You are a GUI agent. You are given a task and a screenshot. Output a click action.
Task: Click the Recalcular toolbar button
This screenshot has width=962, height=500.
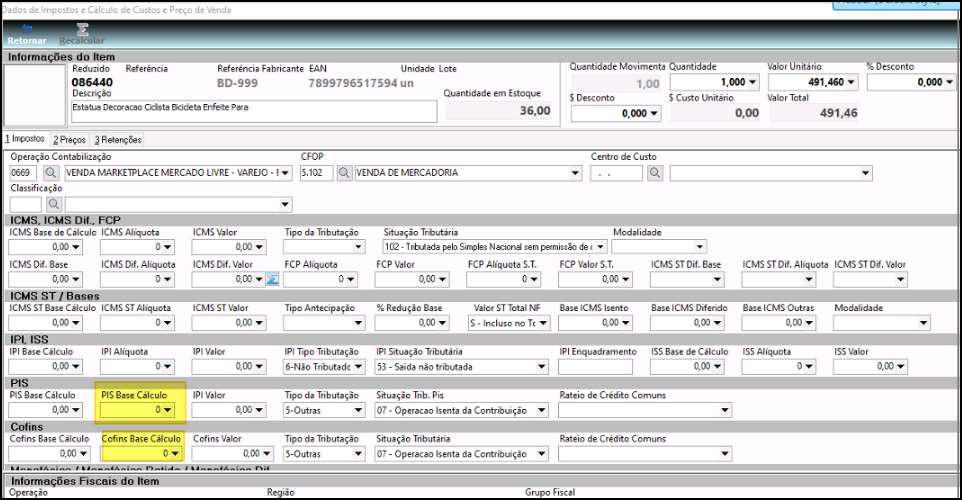(x=82, y=35)
